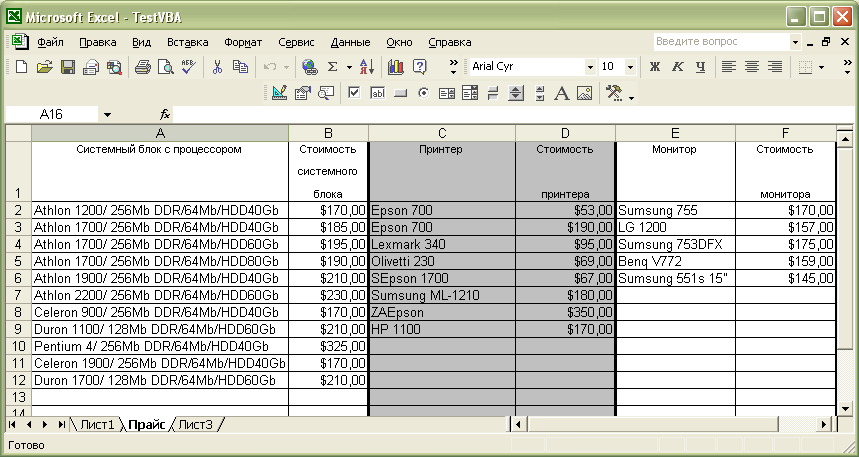The height and width of the screenshot is (457, 859).
Task: Expand Formatting toolbar options chevron at far right
Action: click(847, 67)
